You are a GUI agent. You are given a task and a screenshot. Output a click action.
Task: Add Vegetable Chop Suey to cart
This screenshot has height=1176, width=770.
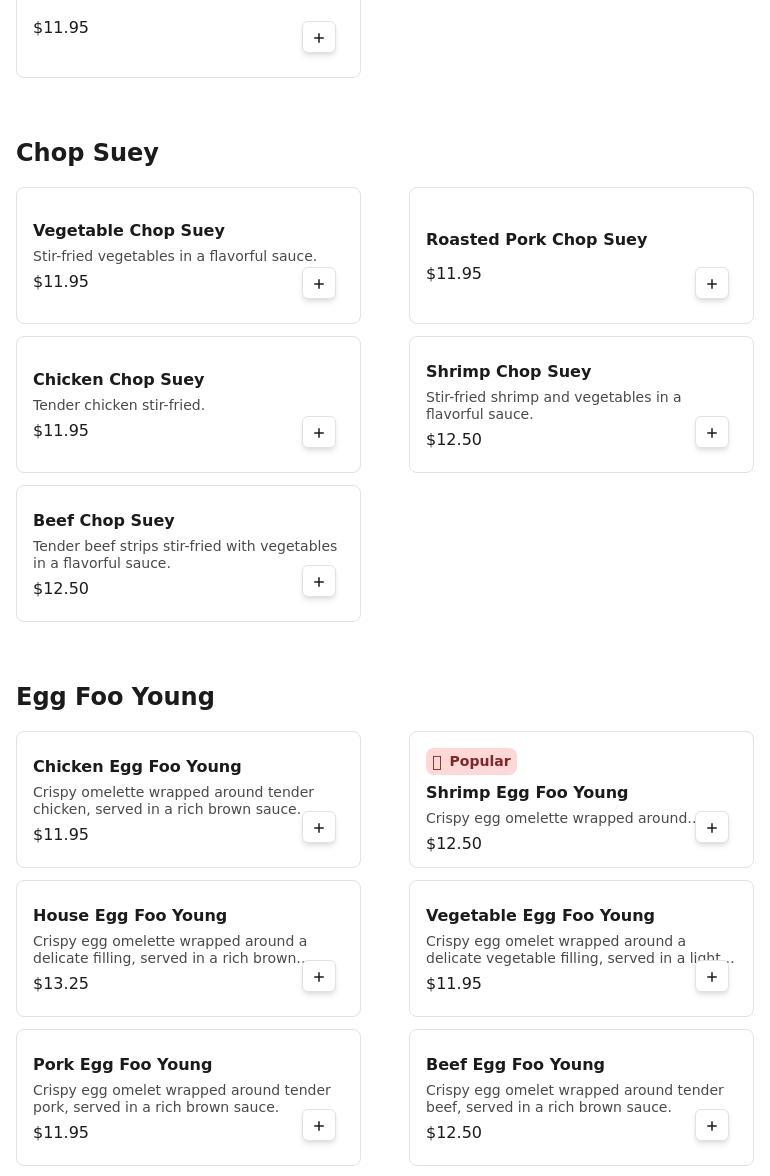pyautogui.click(x=319, y=284)
